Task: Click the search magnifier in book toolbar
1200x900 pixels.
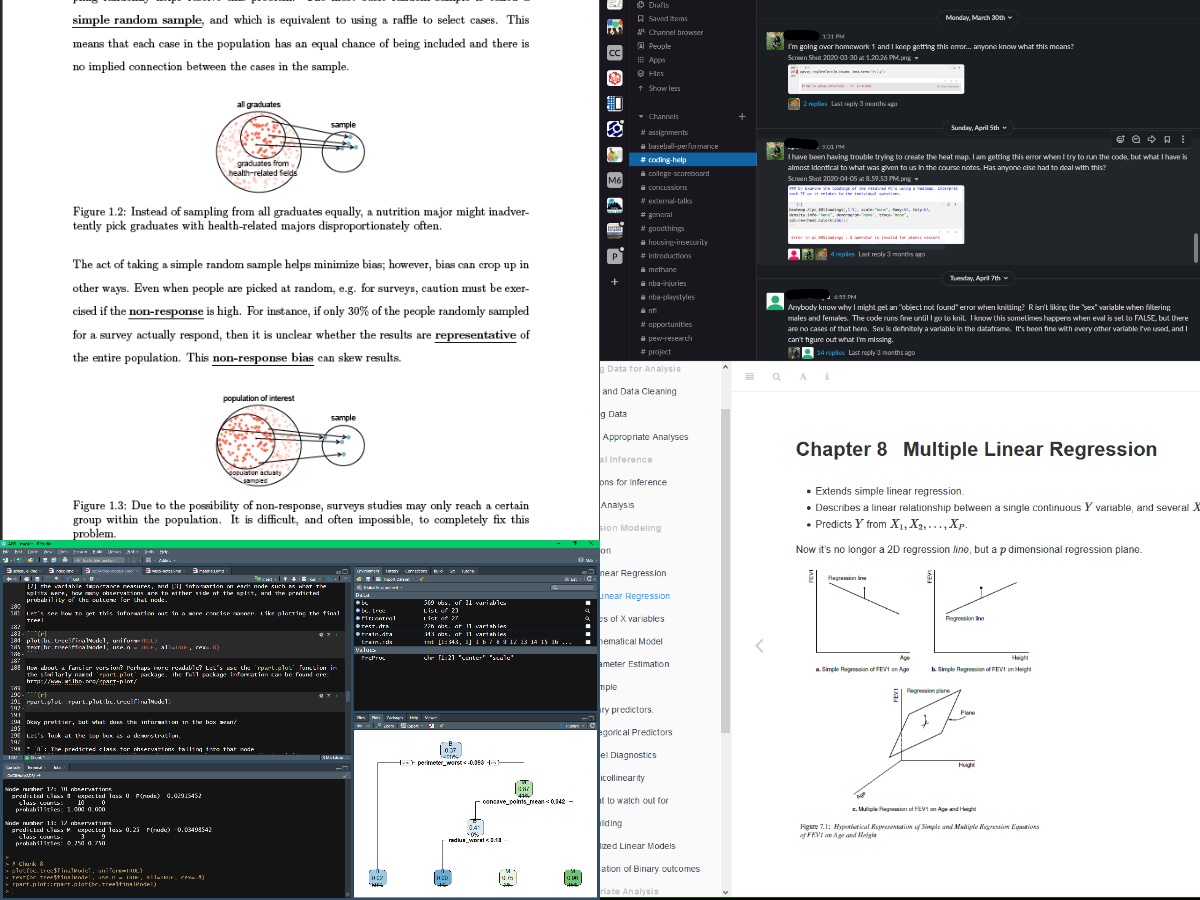Action: click(776, 376)
